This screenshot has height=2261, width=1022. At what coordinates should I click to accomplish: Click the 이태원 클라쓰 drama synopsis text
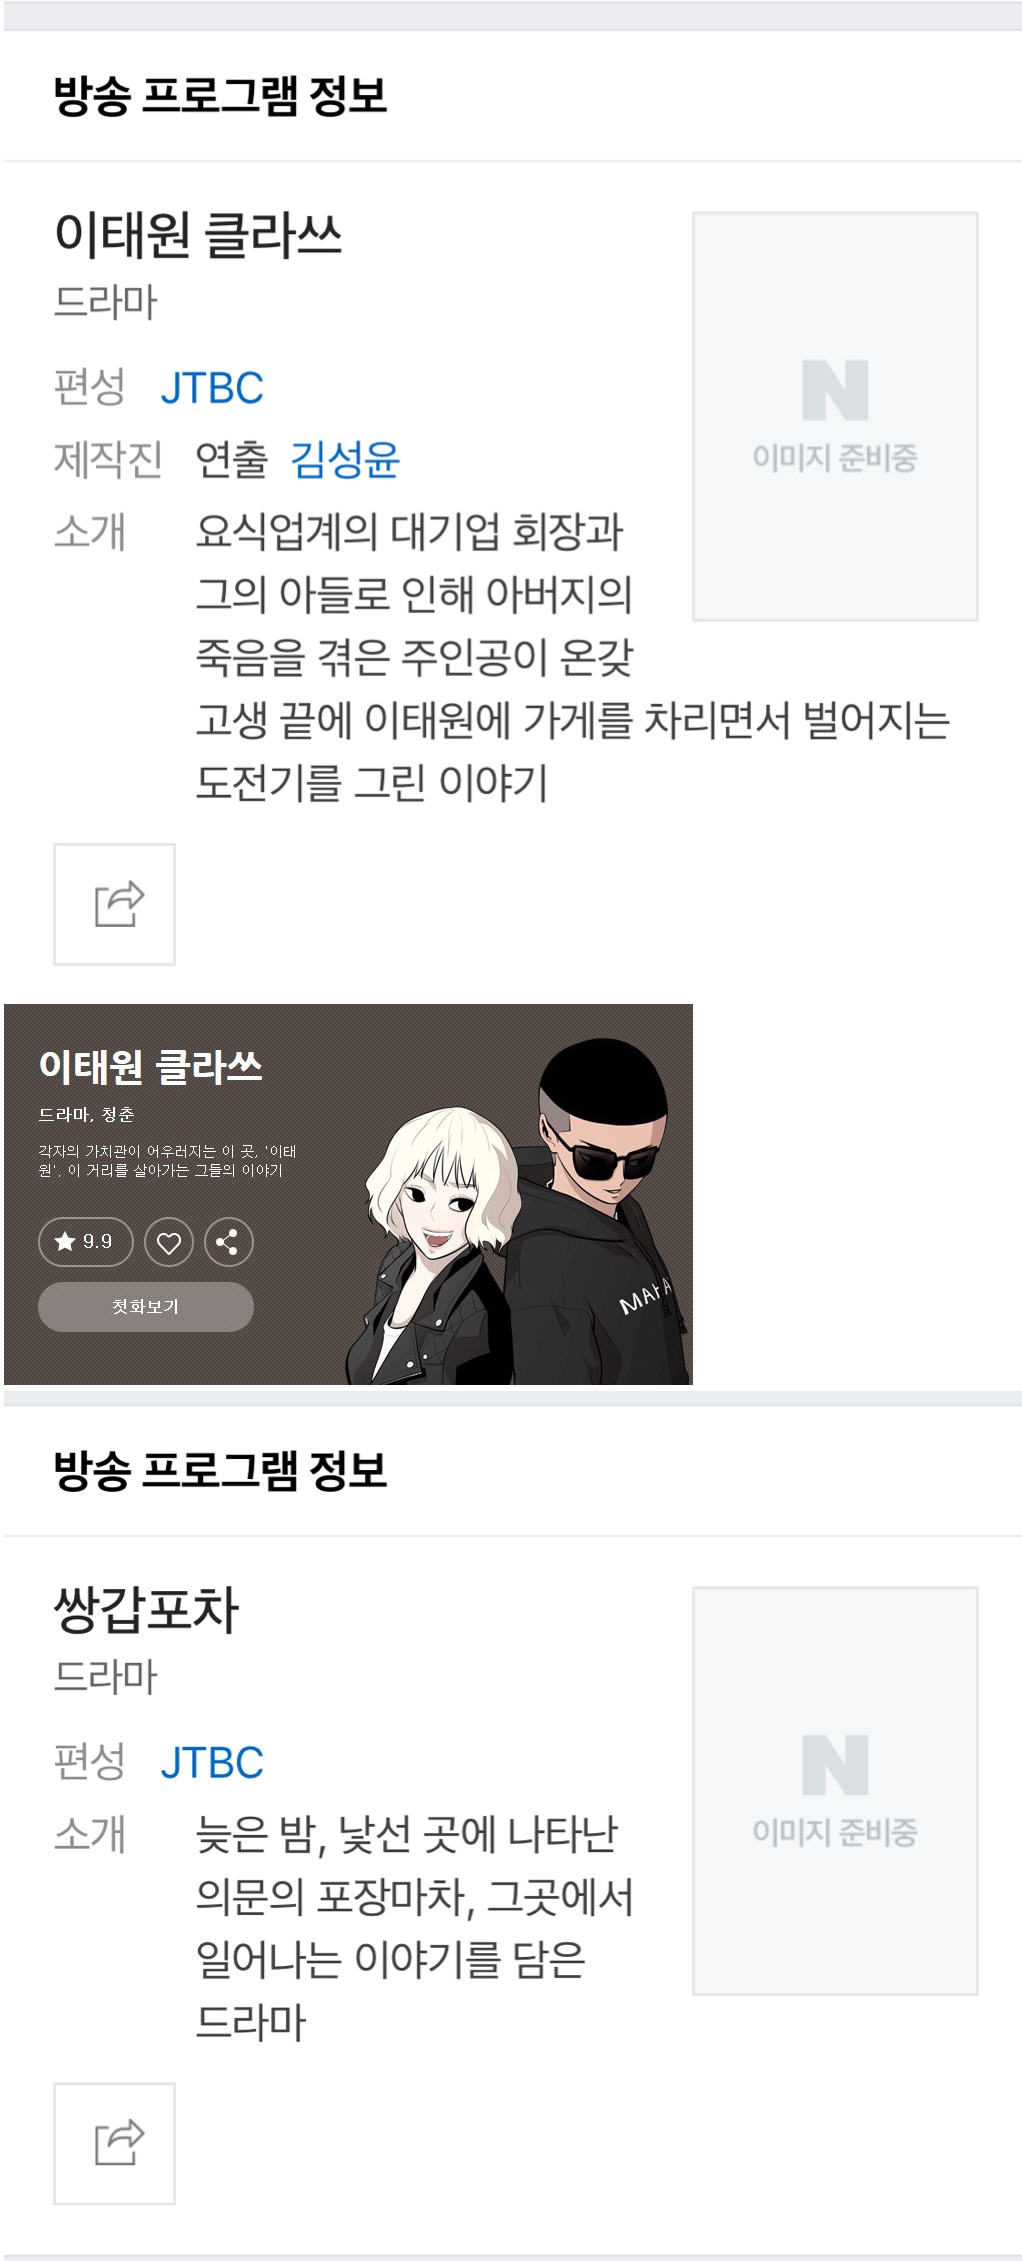pyautogui.click(x=572, y=657)
